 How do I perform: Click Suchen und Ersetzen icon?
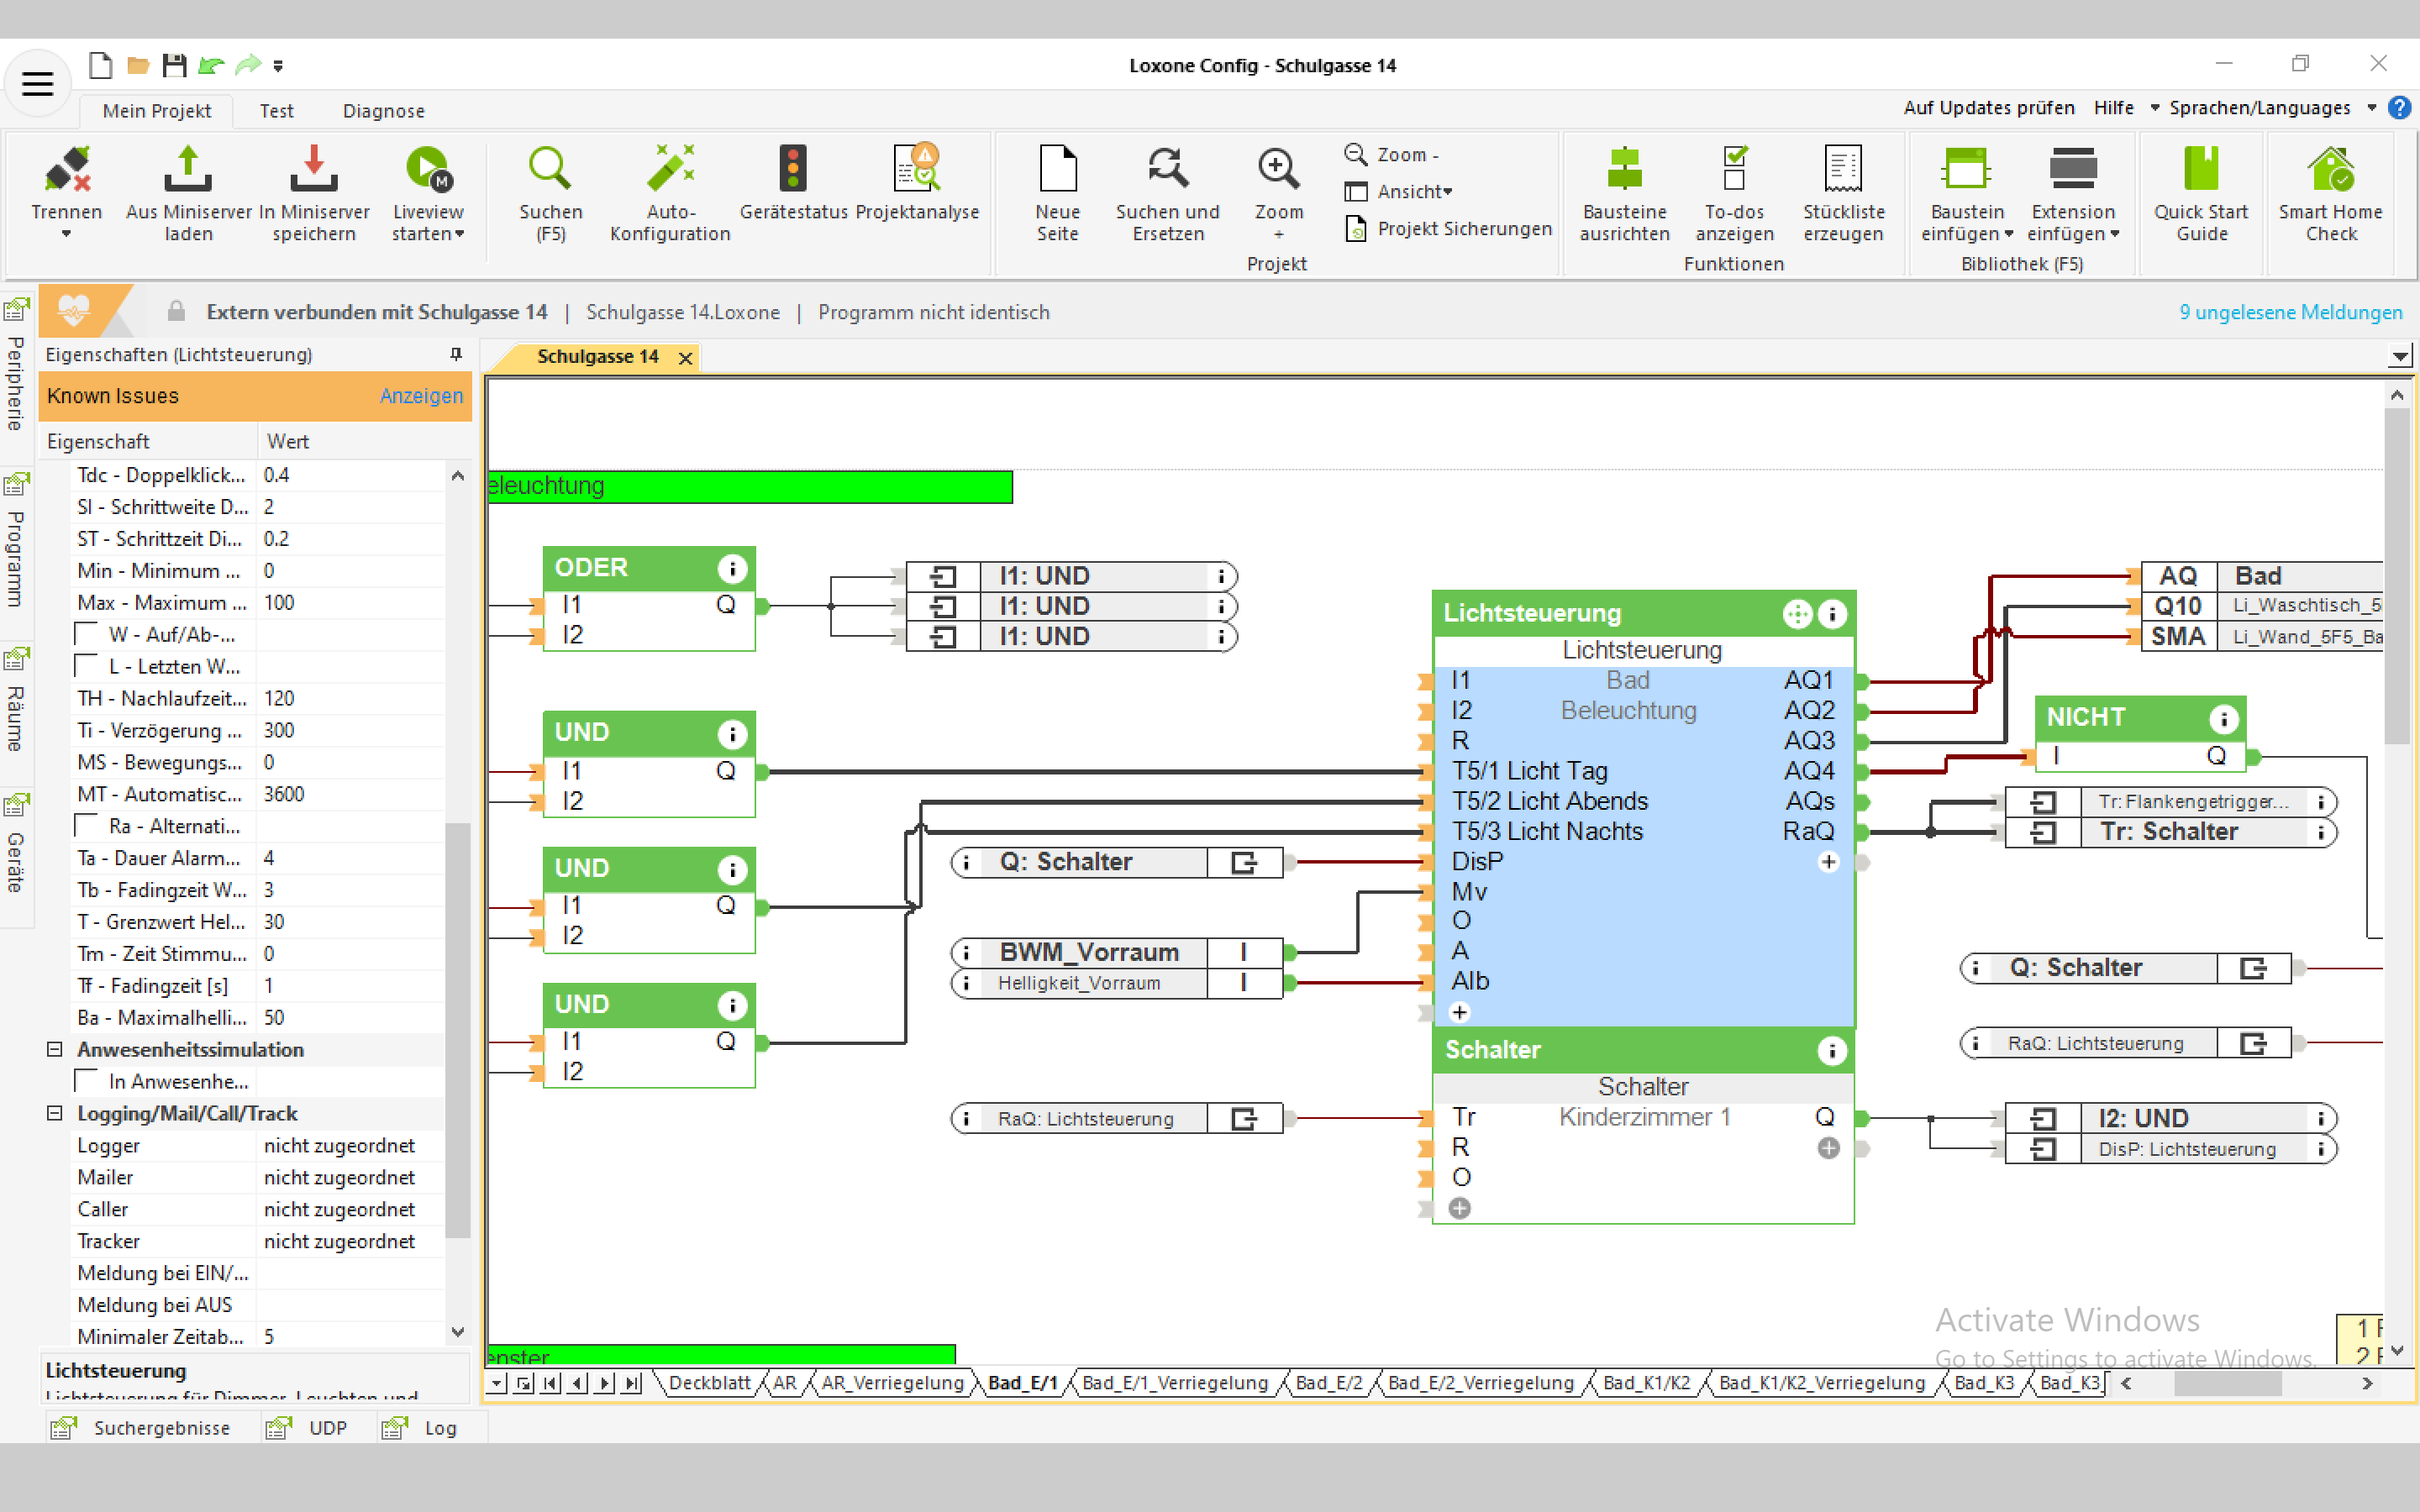pyautogui.click(x=1167, y=170)
